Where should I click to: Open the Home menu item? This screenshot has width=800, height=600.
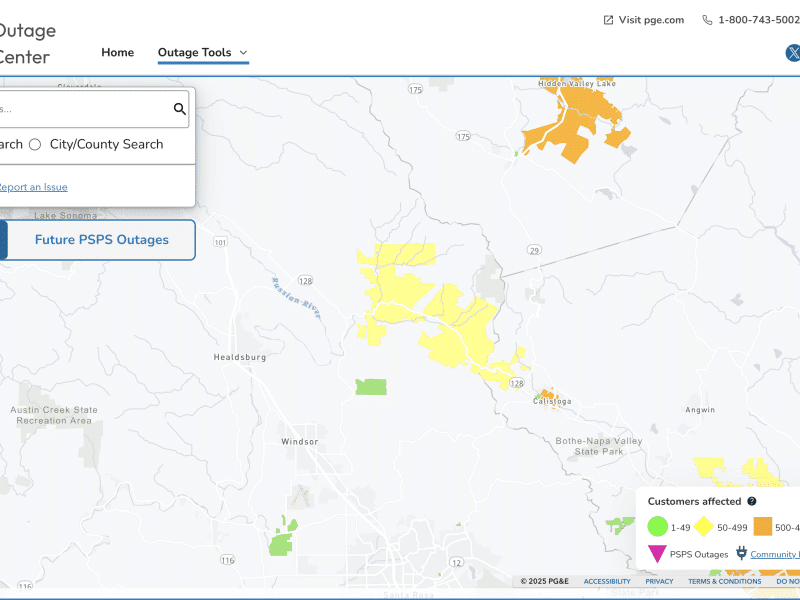click(x=117, y=53)
